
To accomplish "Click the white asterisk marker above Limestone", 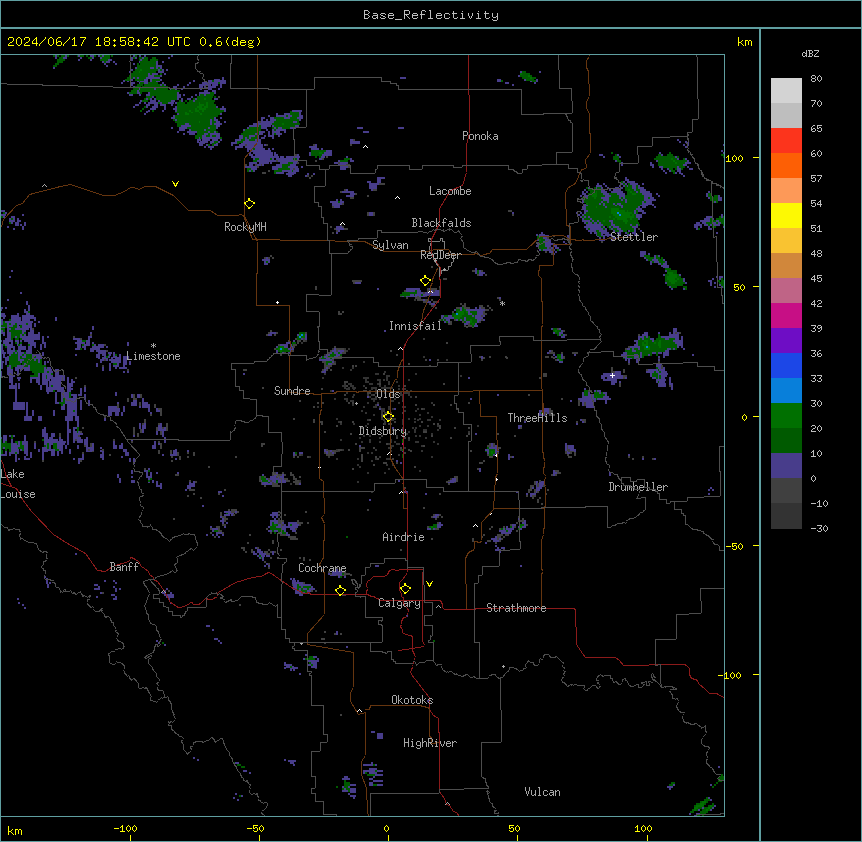I will pos(153,346).
